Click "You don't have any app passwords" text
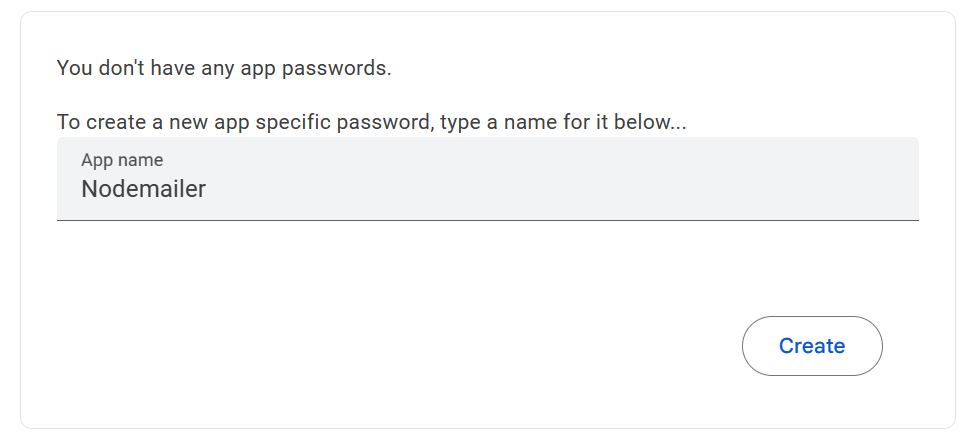Screen dimensions: 969x445 (223, 68)
